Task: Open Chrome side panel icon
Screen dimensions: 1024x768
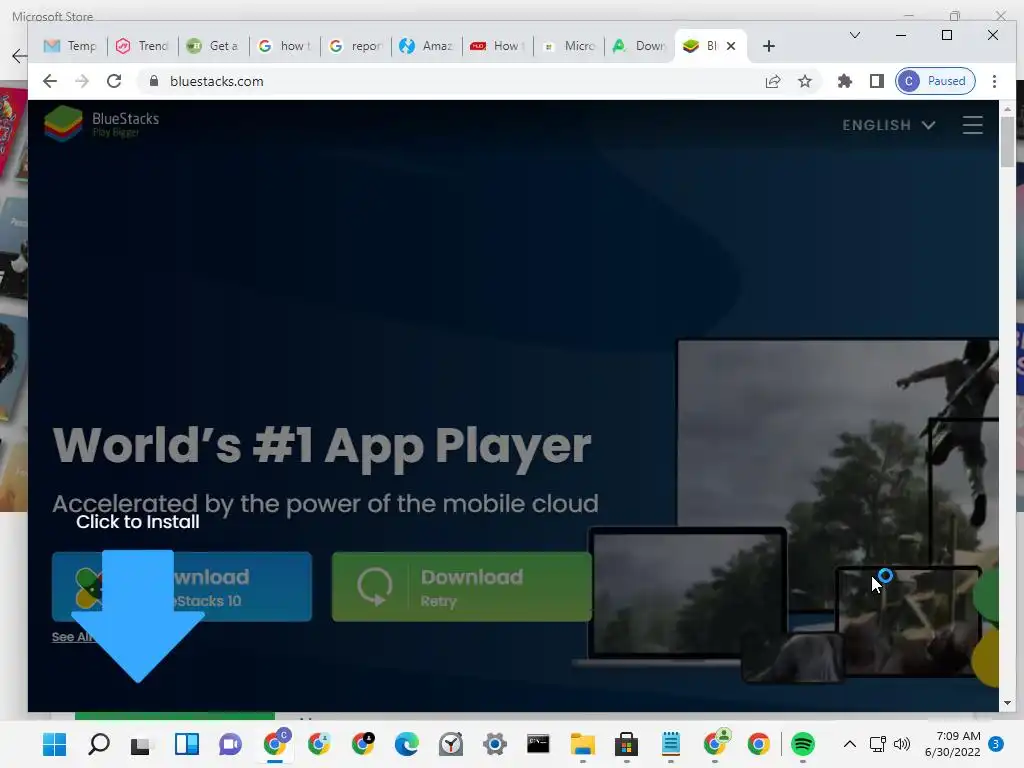Action: tap(876, 81)
